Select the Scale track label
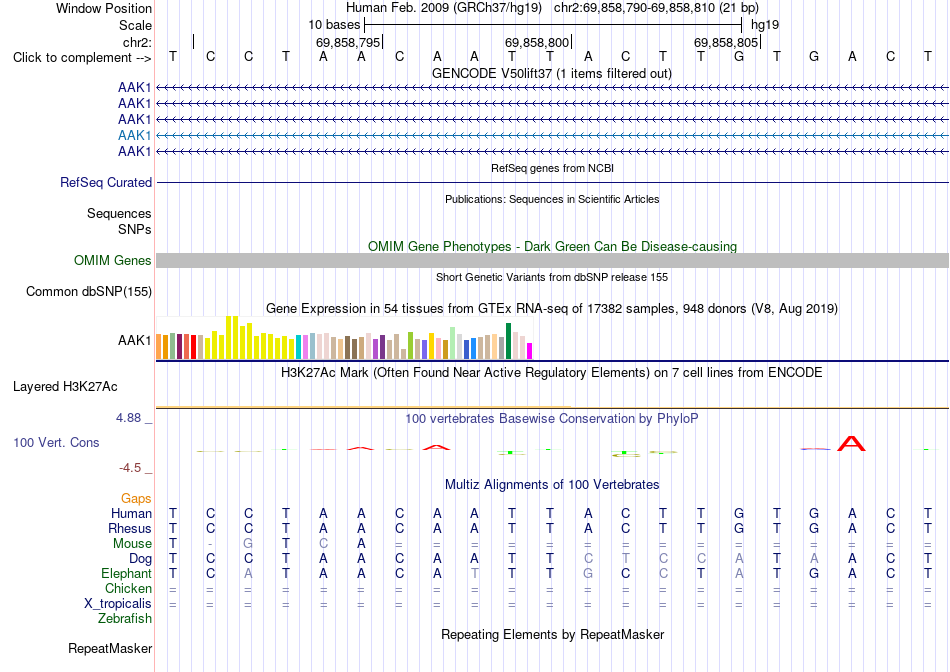950x672 pixels. [135, 25]
